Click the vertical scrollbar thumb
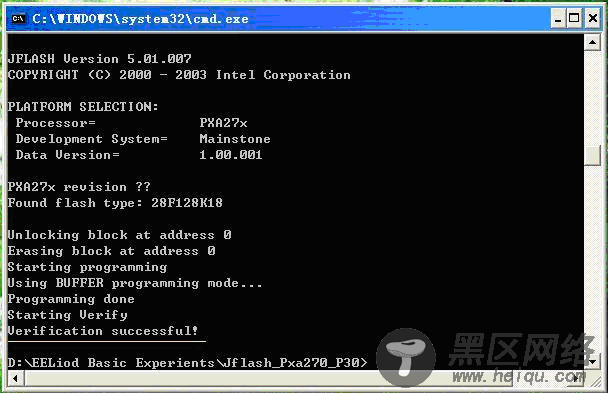Viewport: 608px width, 393px height. coord(592,155)
